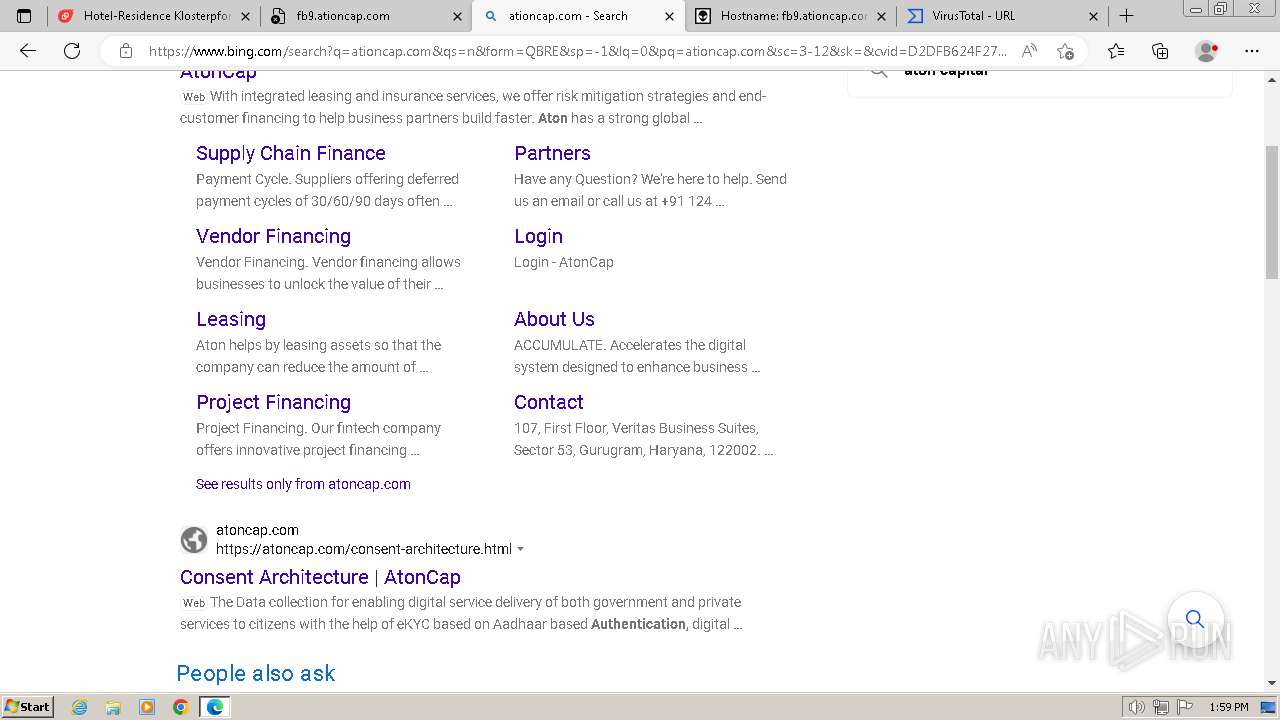1280x720 pixels.
Task: Open the Project Financing link
Action: [x=273, y=402]
